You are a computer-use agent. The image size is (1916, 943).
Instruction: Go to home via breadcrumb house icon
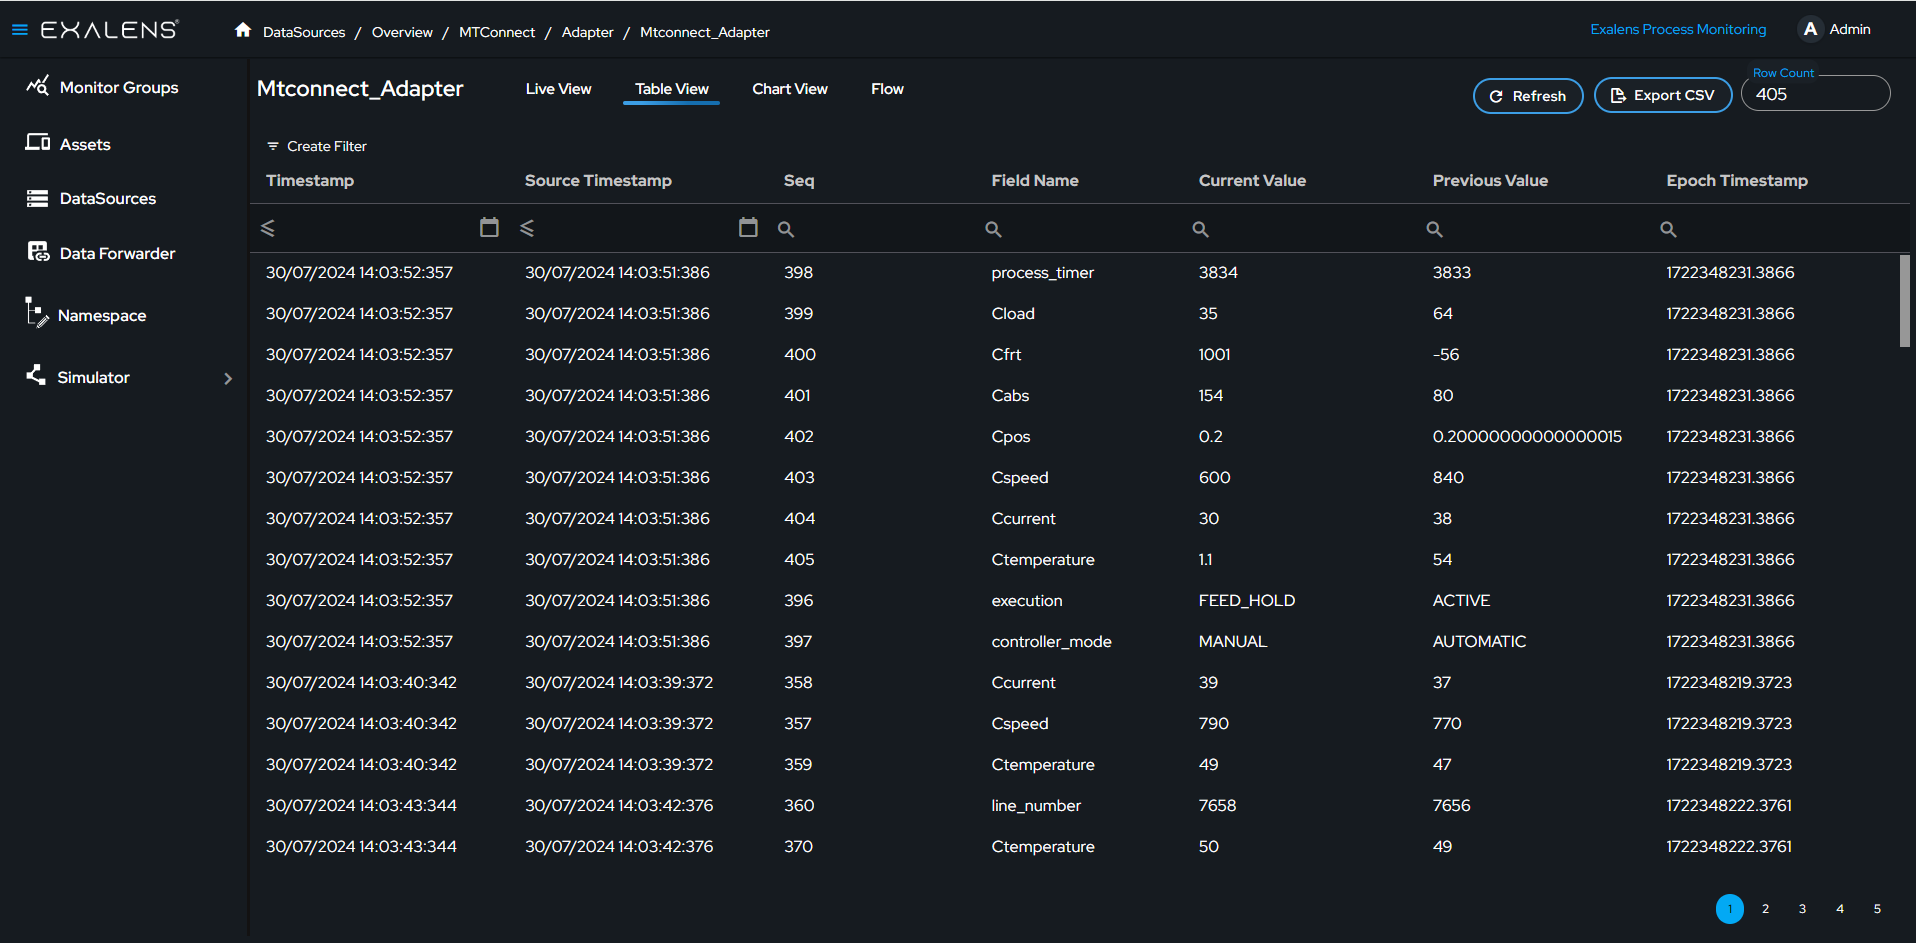pos(243,30)
